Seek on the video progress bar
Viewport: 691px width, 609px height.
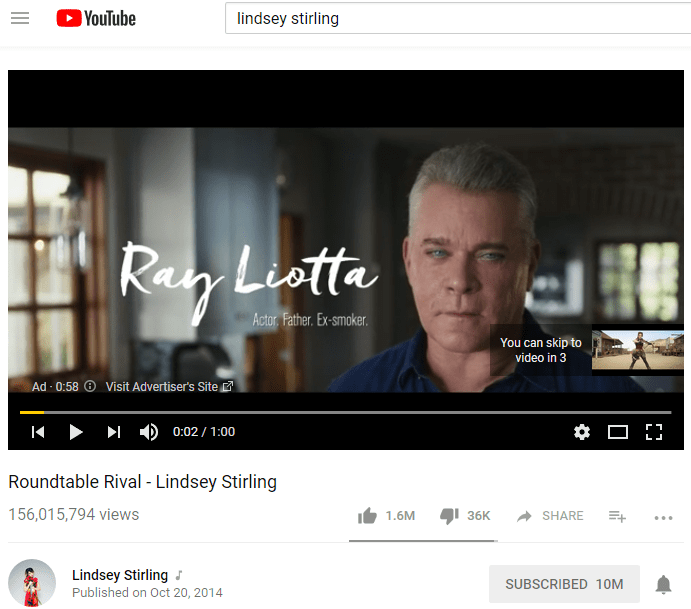click(x=346, y=412)
